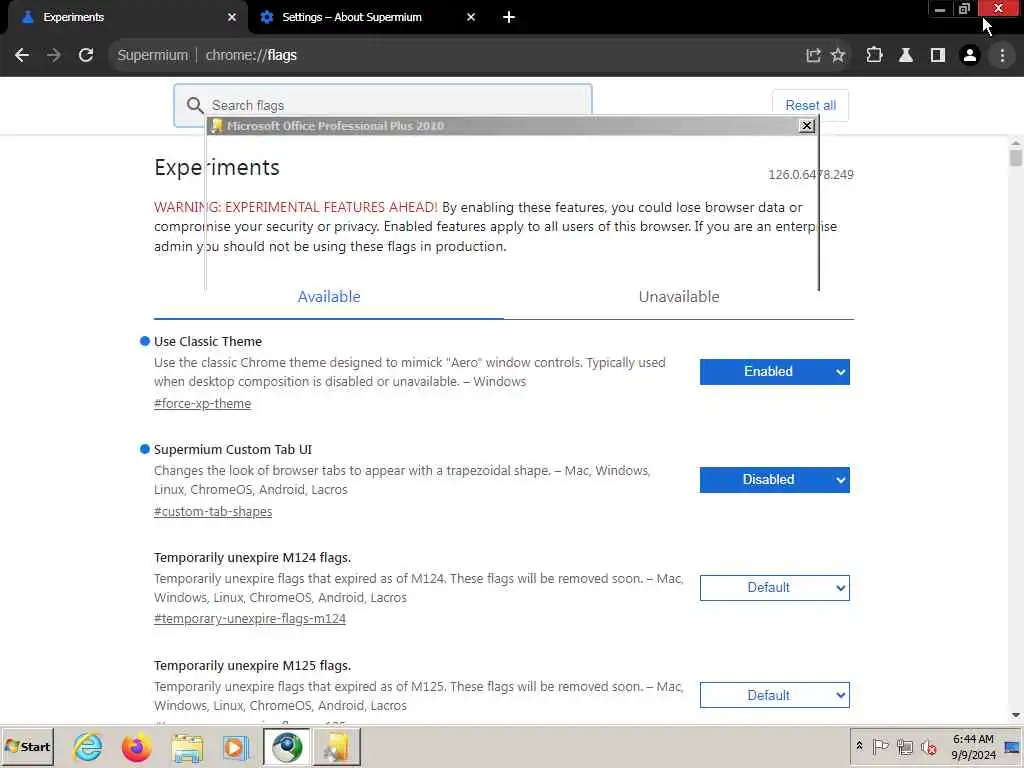Follow the #custom-tab-shapes link
The width and height of the screenshot is (1024, 768).
pos(213,511)
